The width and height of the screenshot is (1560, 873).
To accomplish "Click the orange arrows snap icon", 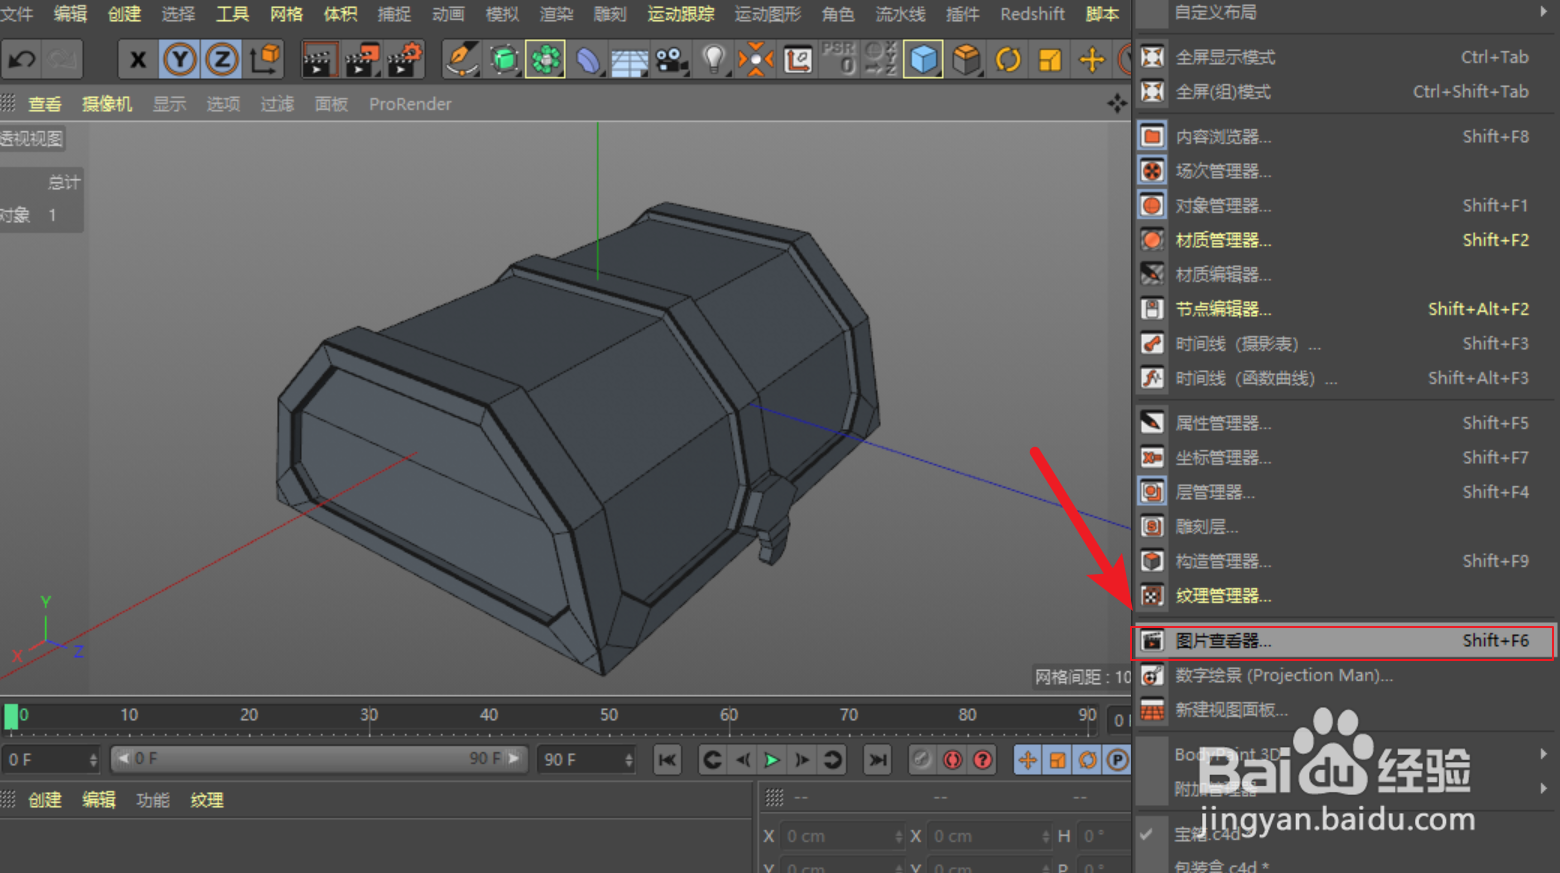I will pos(756,60).
